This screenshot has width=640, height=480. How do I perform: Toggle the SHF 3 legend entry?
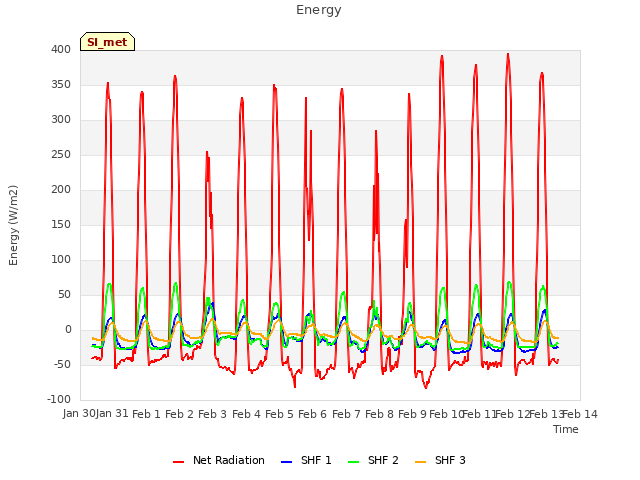440,460
